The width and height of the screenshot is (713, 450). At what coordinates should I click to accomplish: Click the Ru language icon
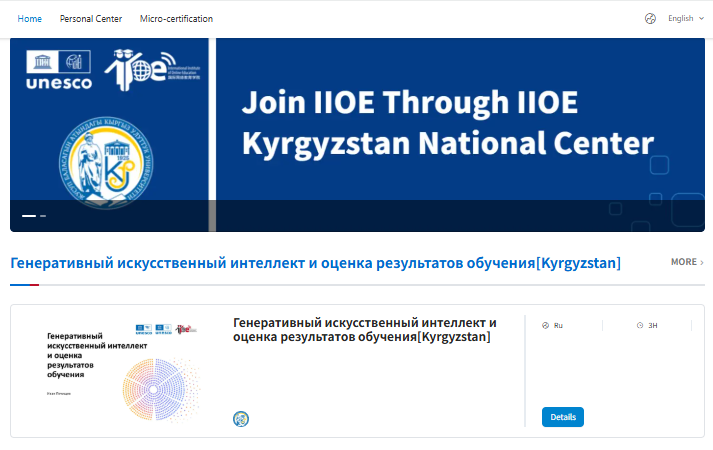pyautogui.click(x=545, y=325)
